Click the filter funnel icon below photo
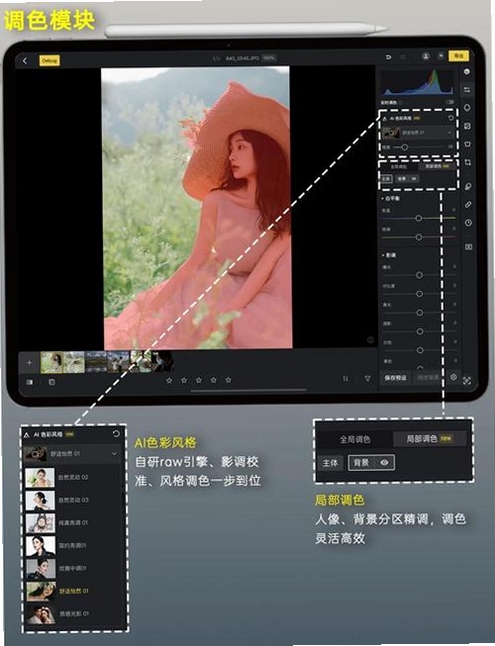Image resolution: width=495 pixels, height=646 pixels. pyautogui.click(x=367, y=378)
